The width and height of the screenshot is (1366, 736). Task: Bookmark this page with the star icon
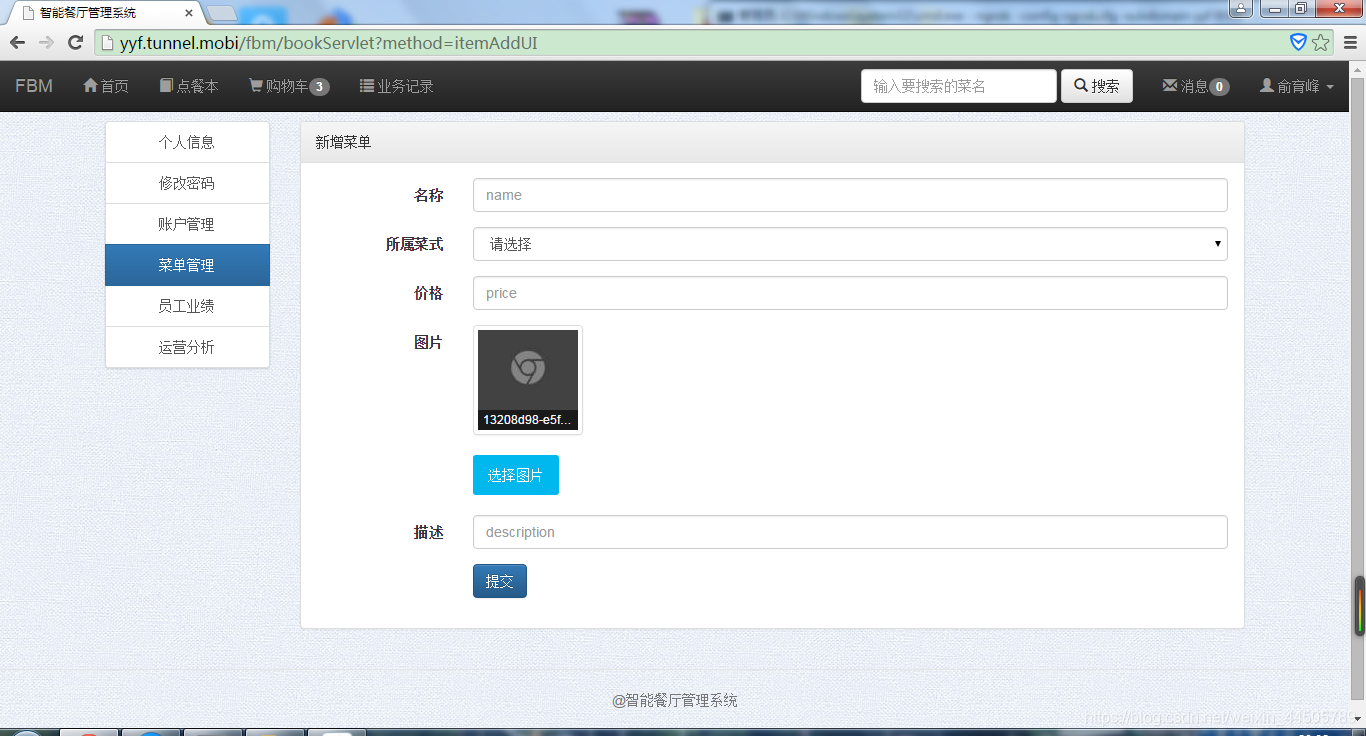click(x=1321, y=42)
